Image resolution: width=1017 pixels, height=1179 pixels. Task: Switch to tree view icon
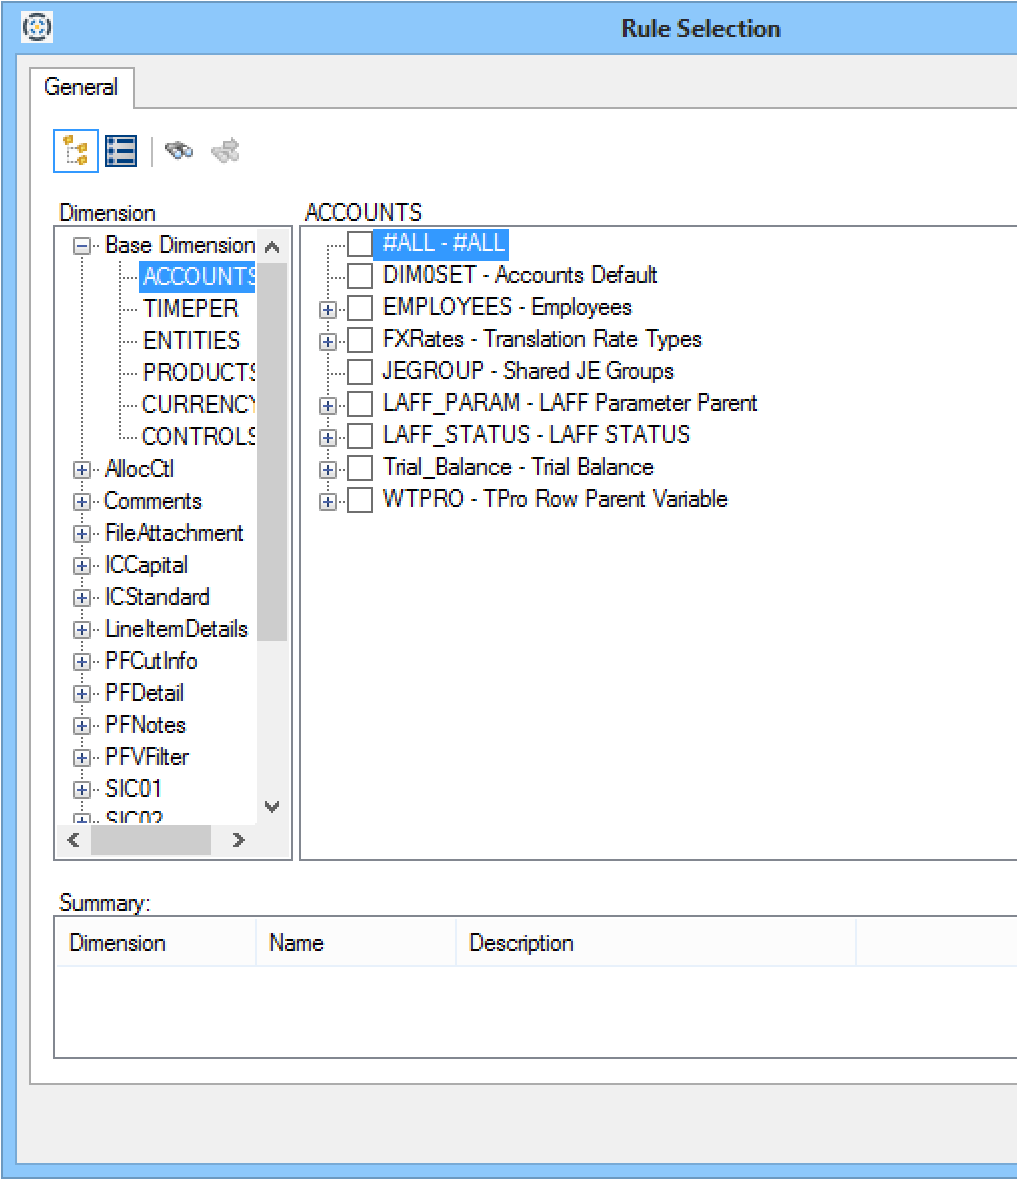(x=76, y=152)
